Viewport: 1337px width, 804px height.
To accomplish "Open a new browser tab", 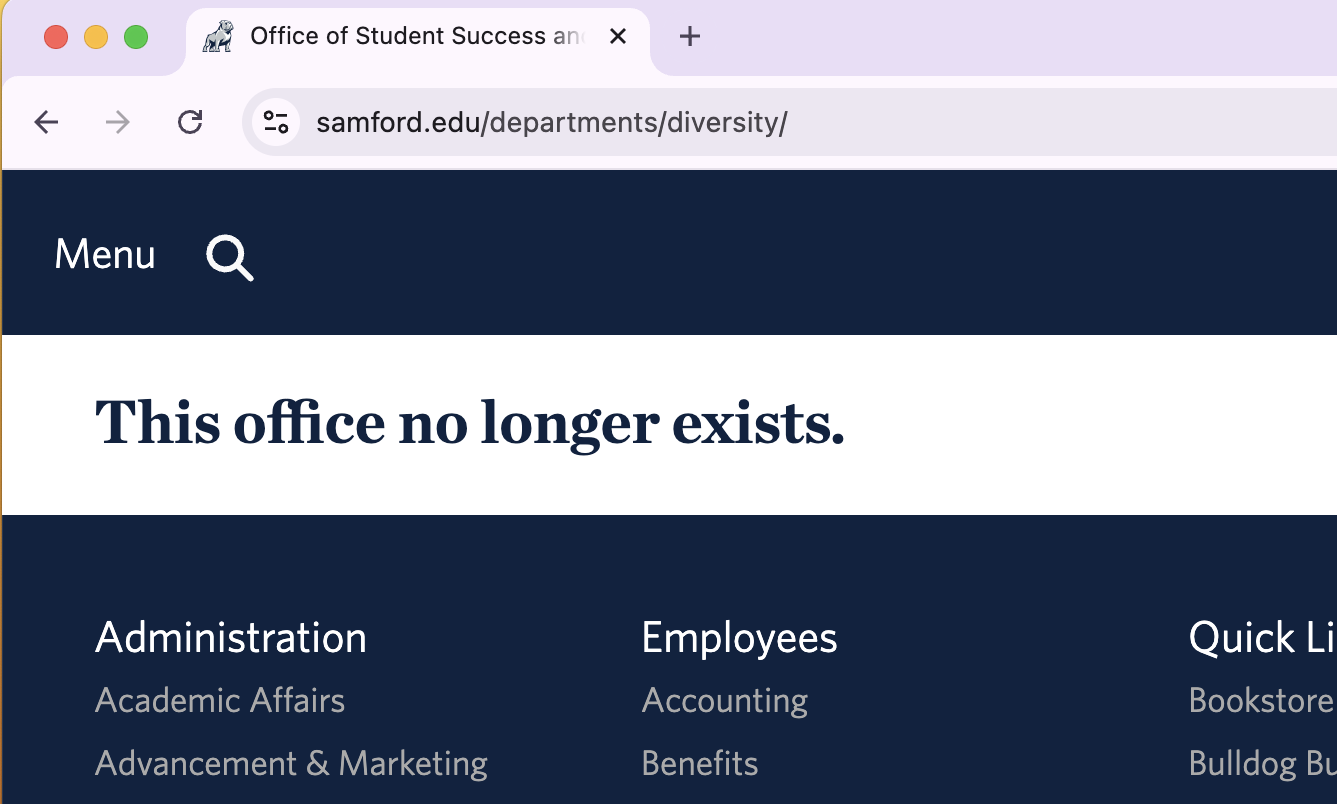I will pos(689,37).
